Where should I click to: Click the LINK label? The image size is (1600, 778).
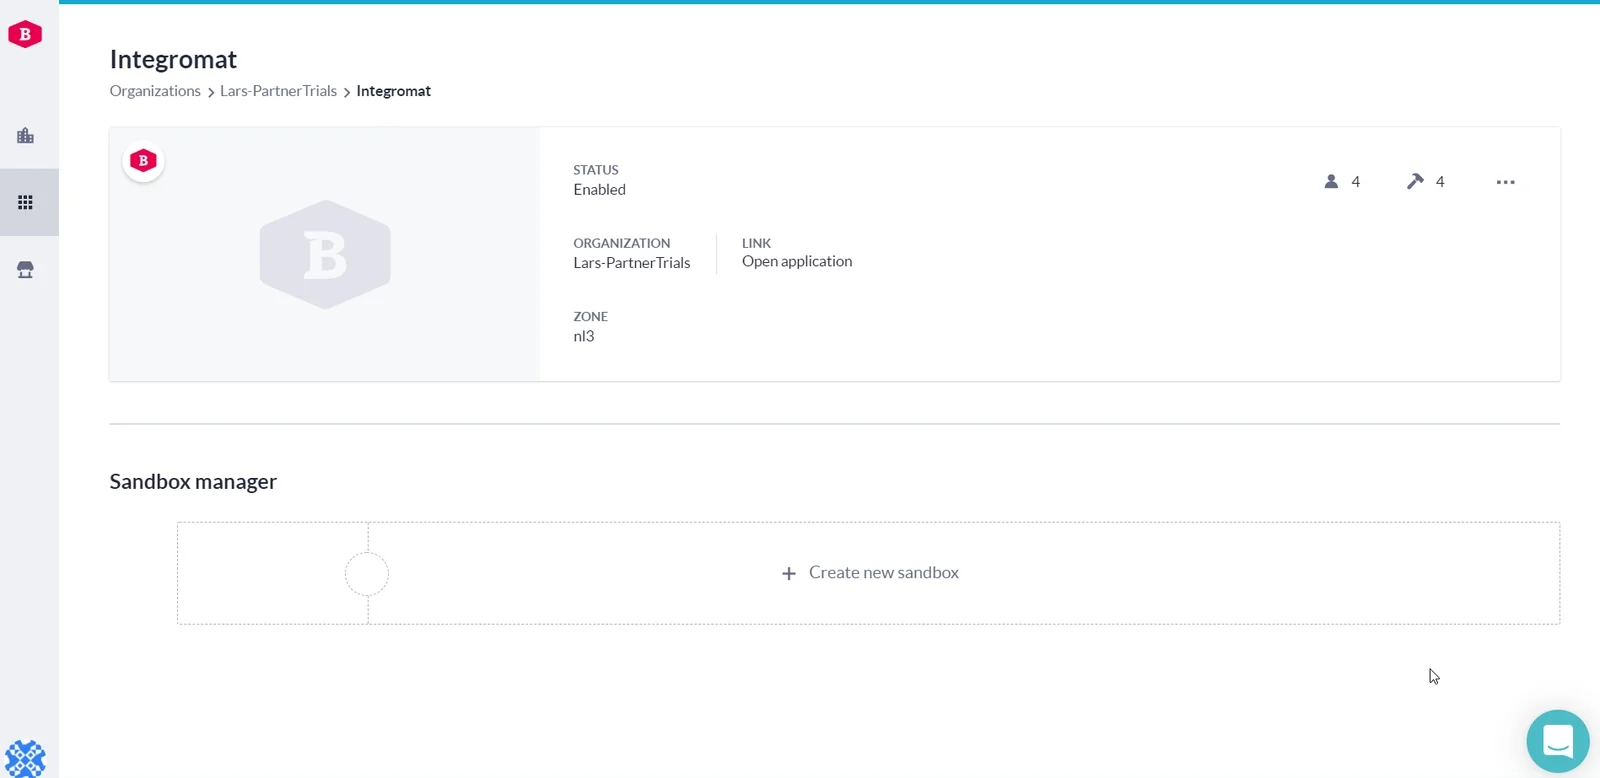click(757, 243)
